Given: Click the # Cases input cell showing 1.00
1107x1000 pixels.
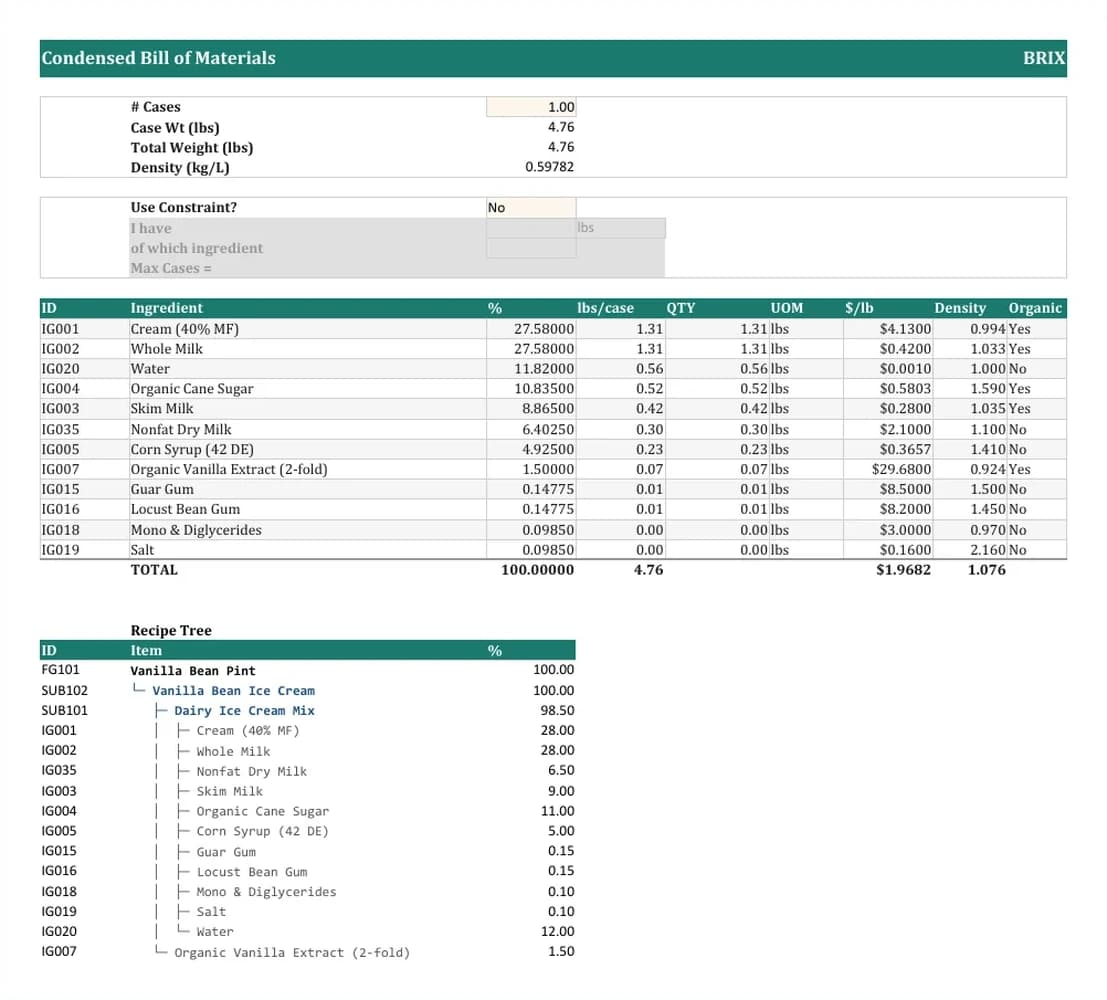Looking at the screenshot, I should click(x=531, y=107).
